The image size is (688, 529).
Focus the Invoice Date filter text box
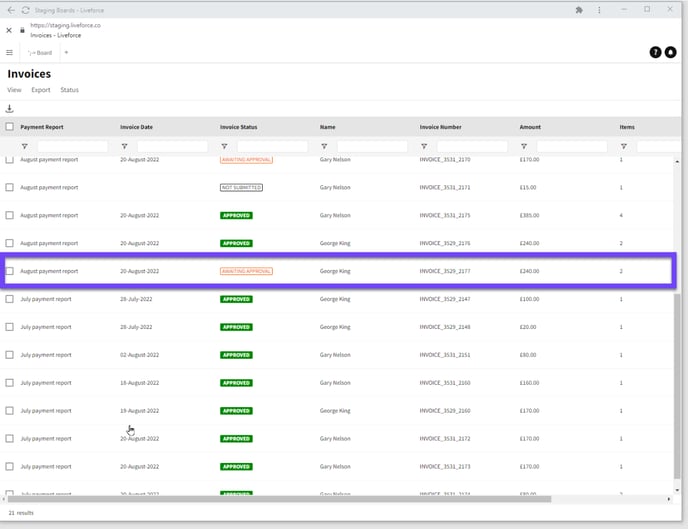pyautogui.click(x=172, y=146)
